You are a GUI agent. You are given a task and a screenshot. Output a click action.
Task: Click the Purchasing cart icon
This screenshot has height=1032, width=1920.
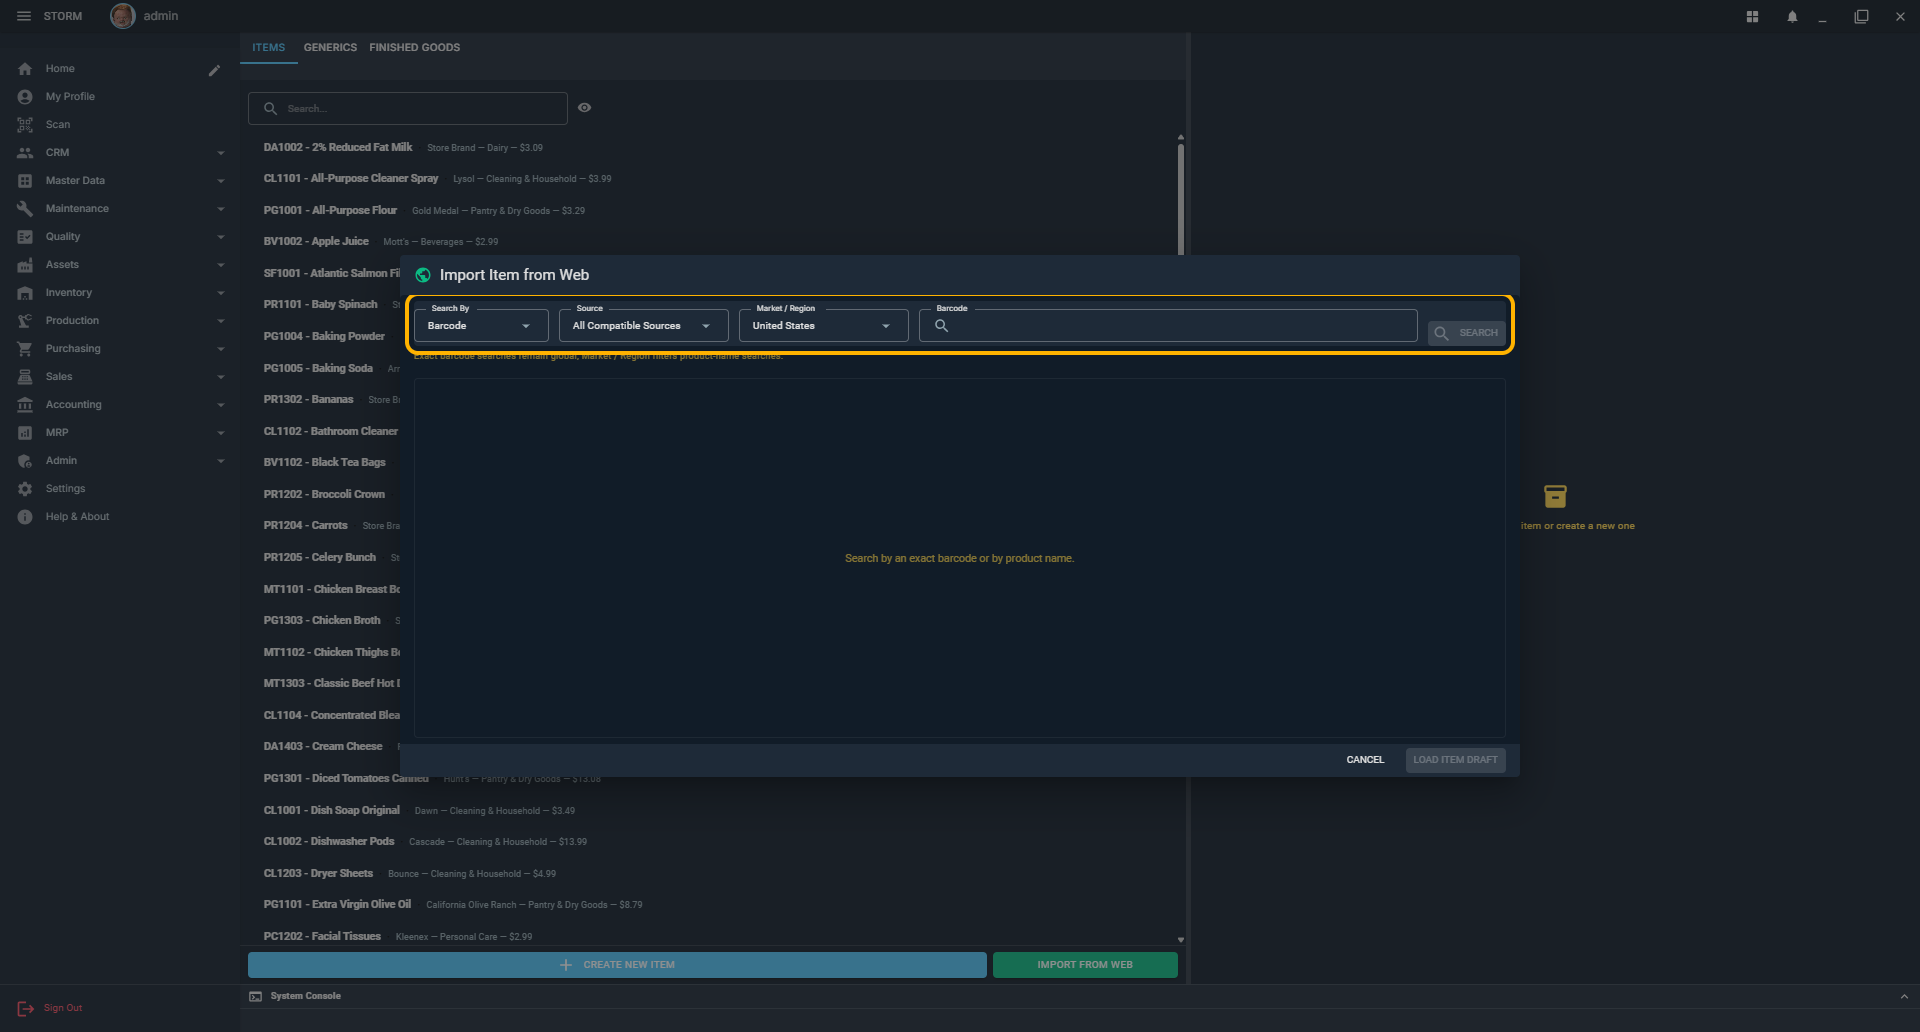click(25, 349)
